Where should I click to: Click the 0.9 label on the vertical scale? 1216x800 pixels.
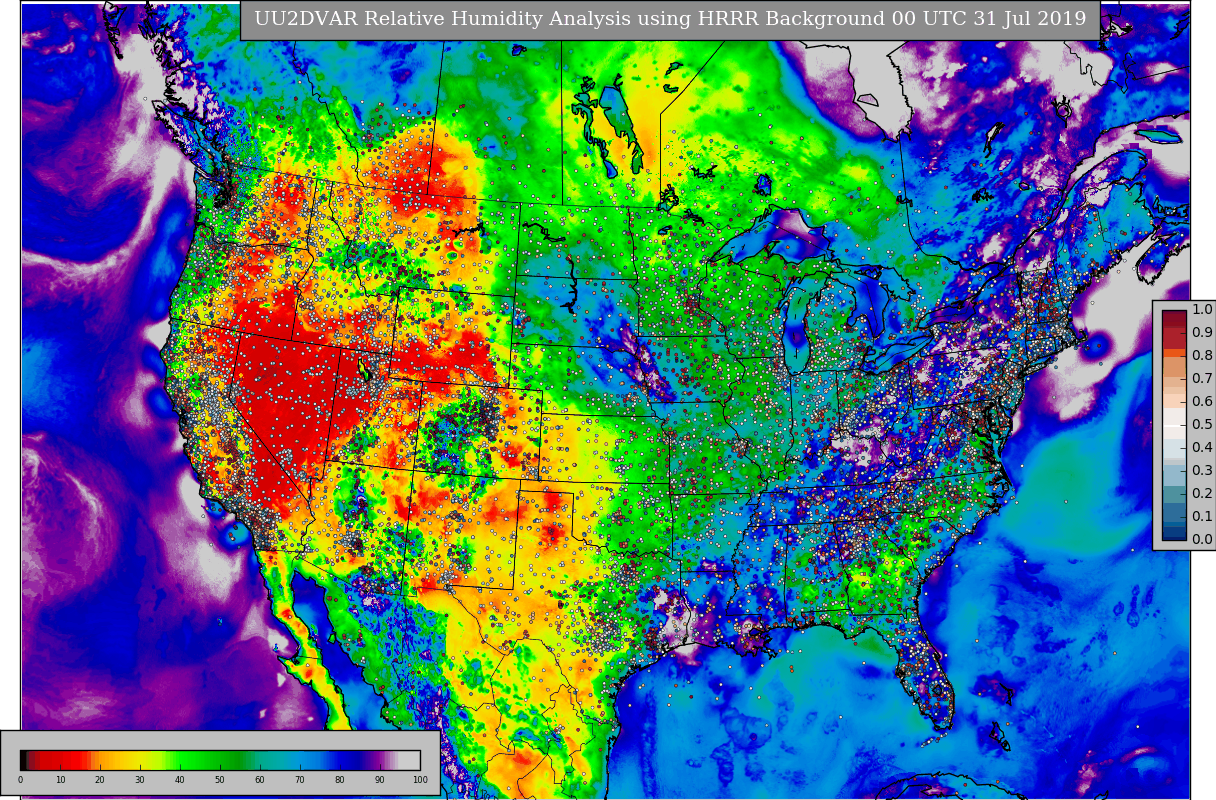[1202, 332]
